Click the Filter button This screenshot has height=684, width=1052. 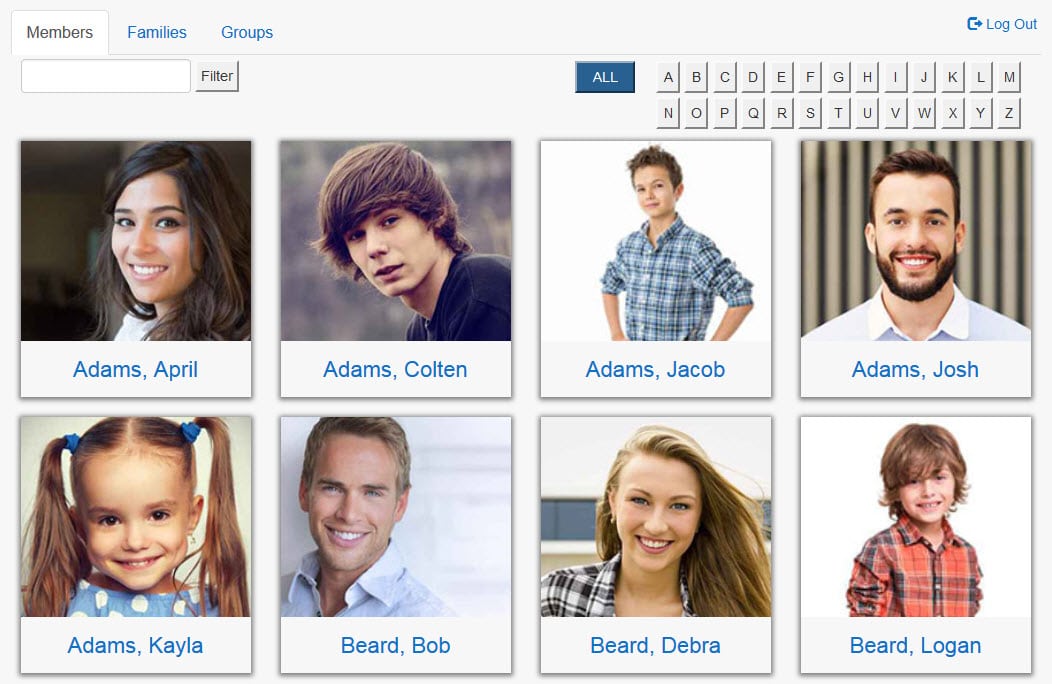click(217, 76)
